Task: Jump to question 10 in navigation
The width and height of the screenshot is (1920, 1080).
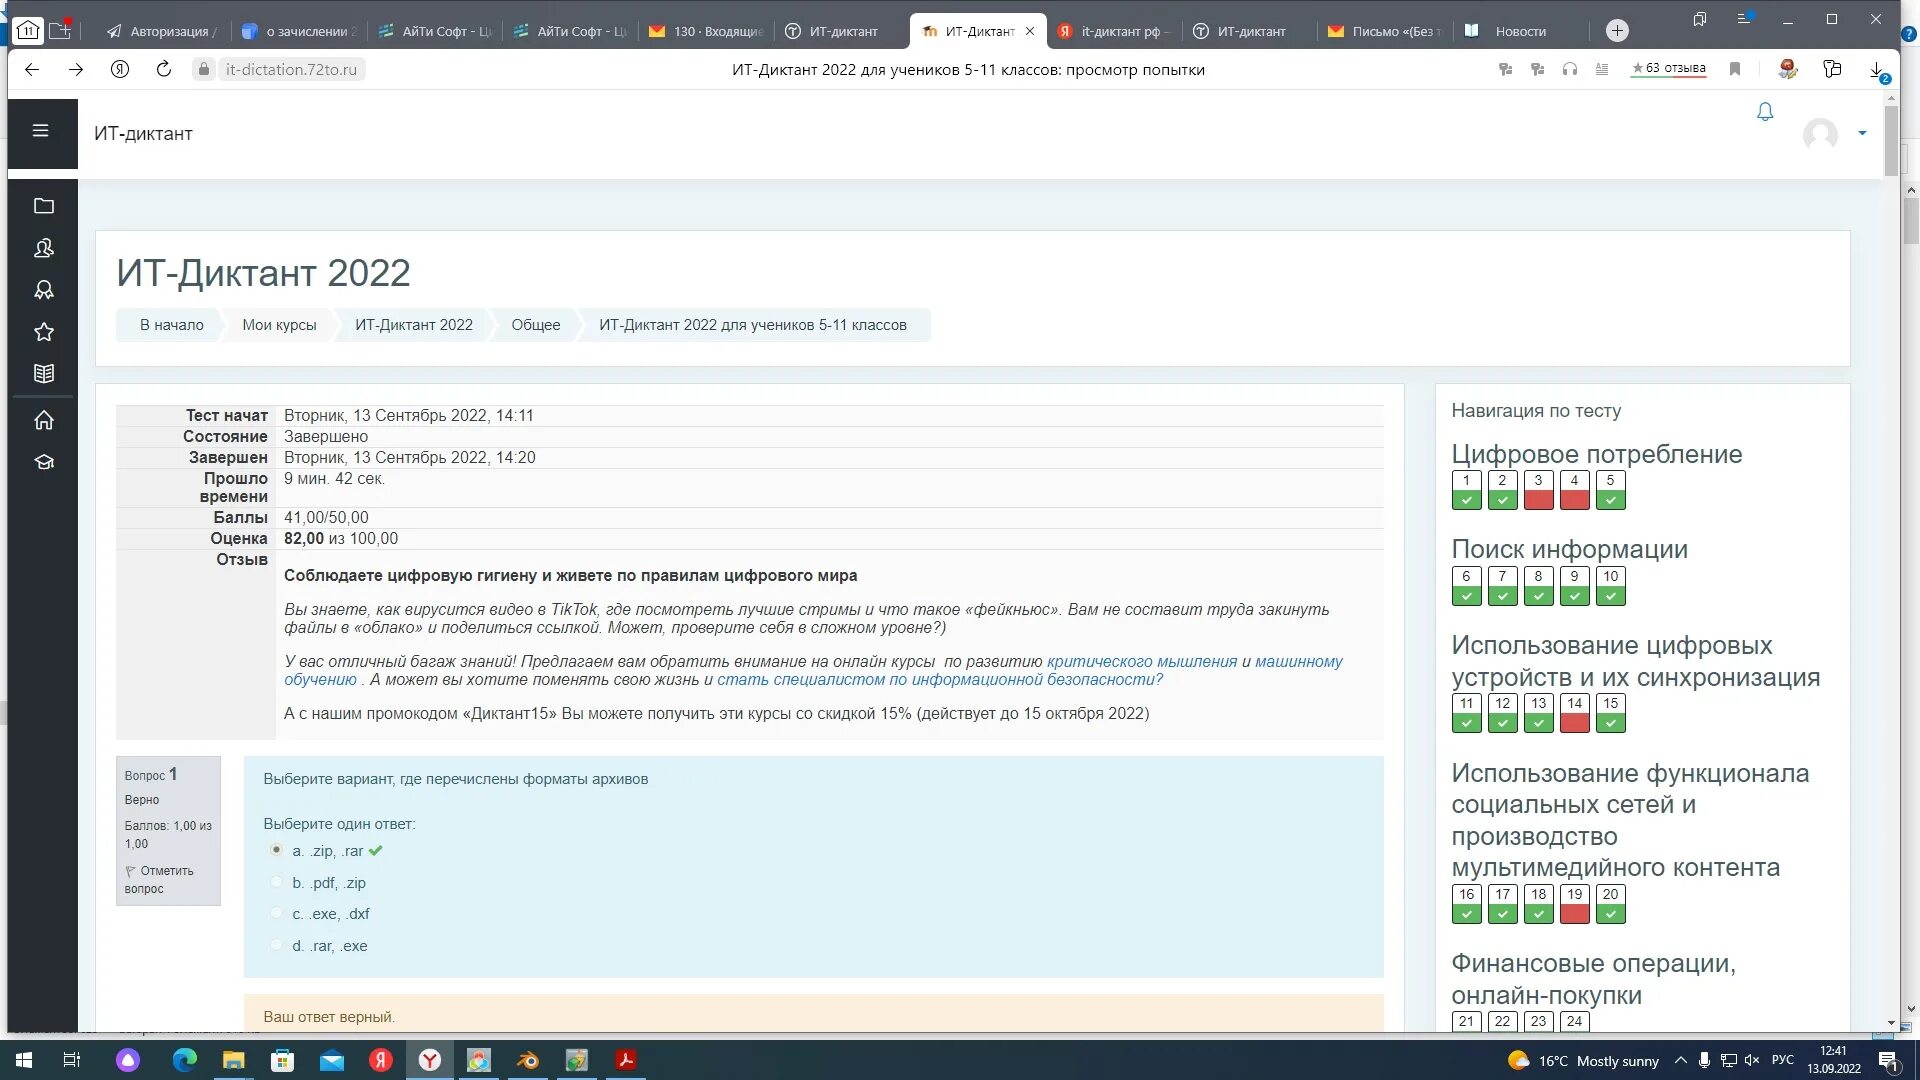Action: 1610,586
